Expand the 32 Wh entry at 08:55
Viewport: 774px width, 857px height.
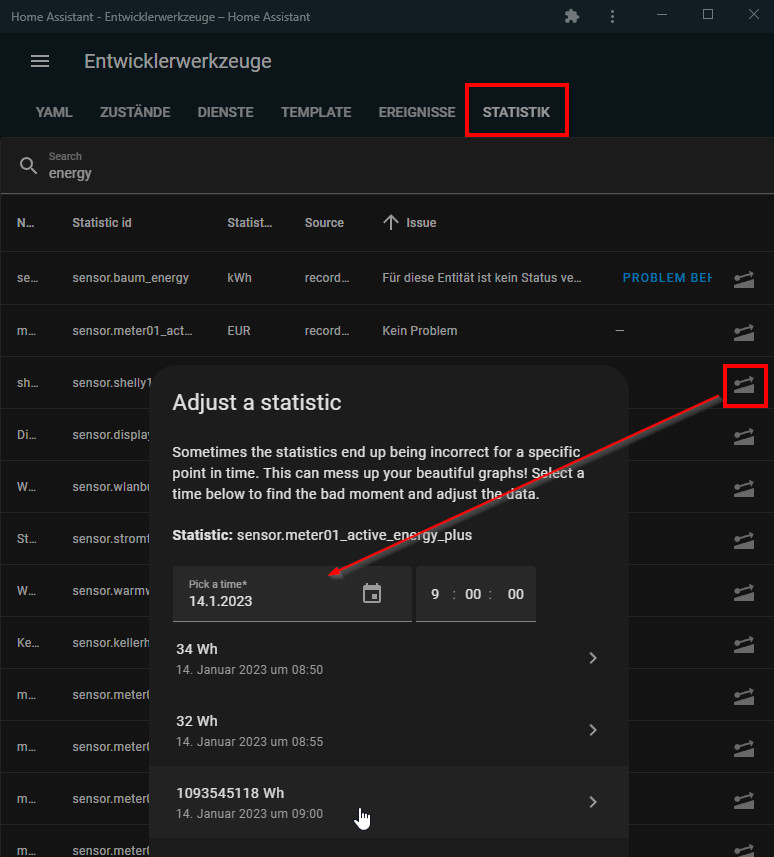(592, 730)
